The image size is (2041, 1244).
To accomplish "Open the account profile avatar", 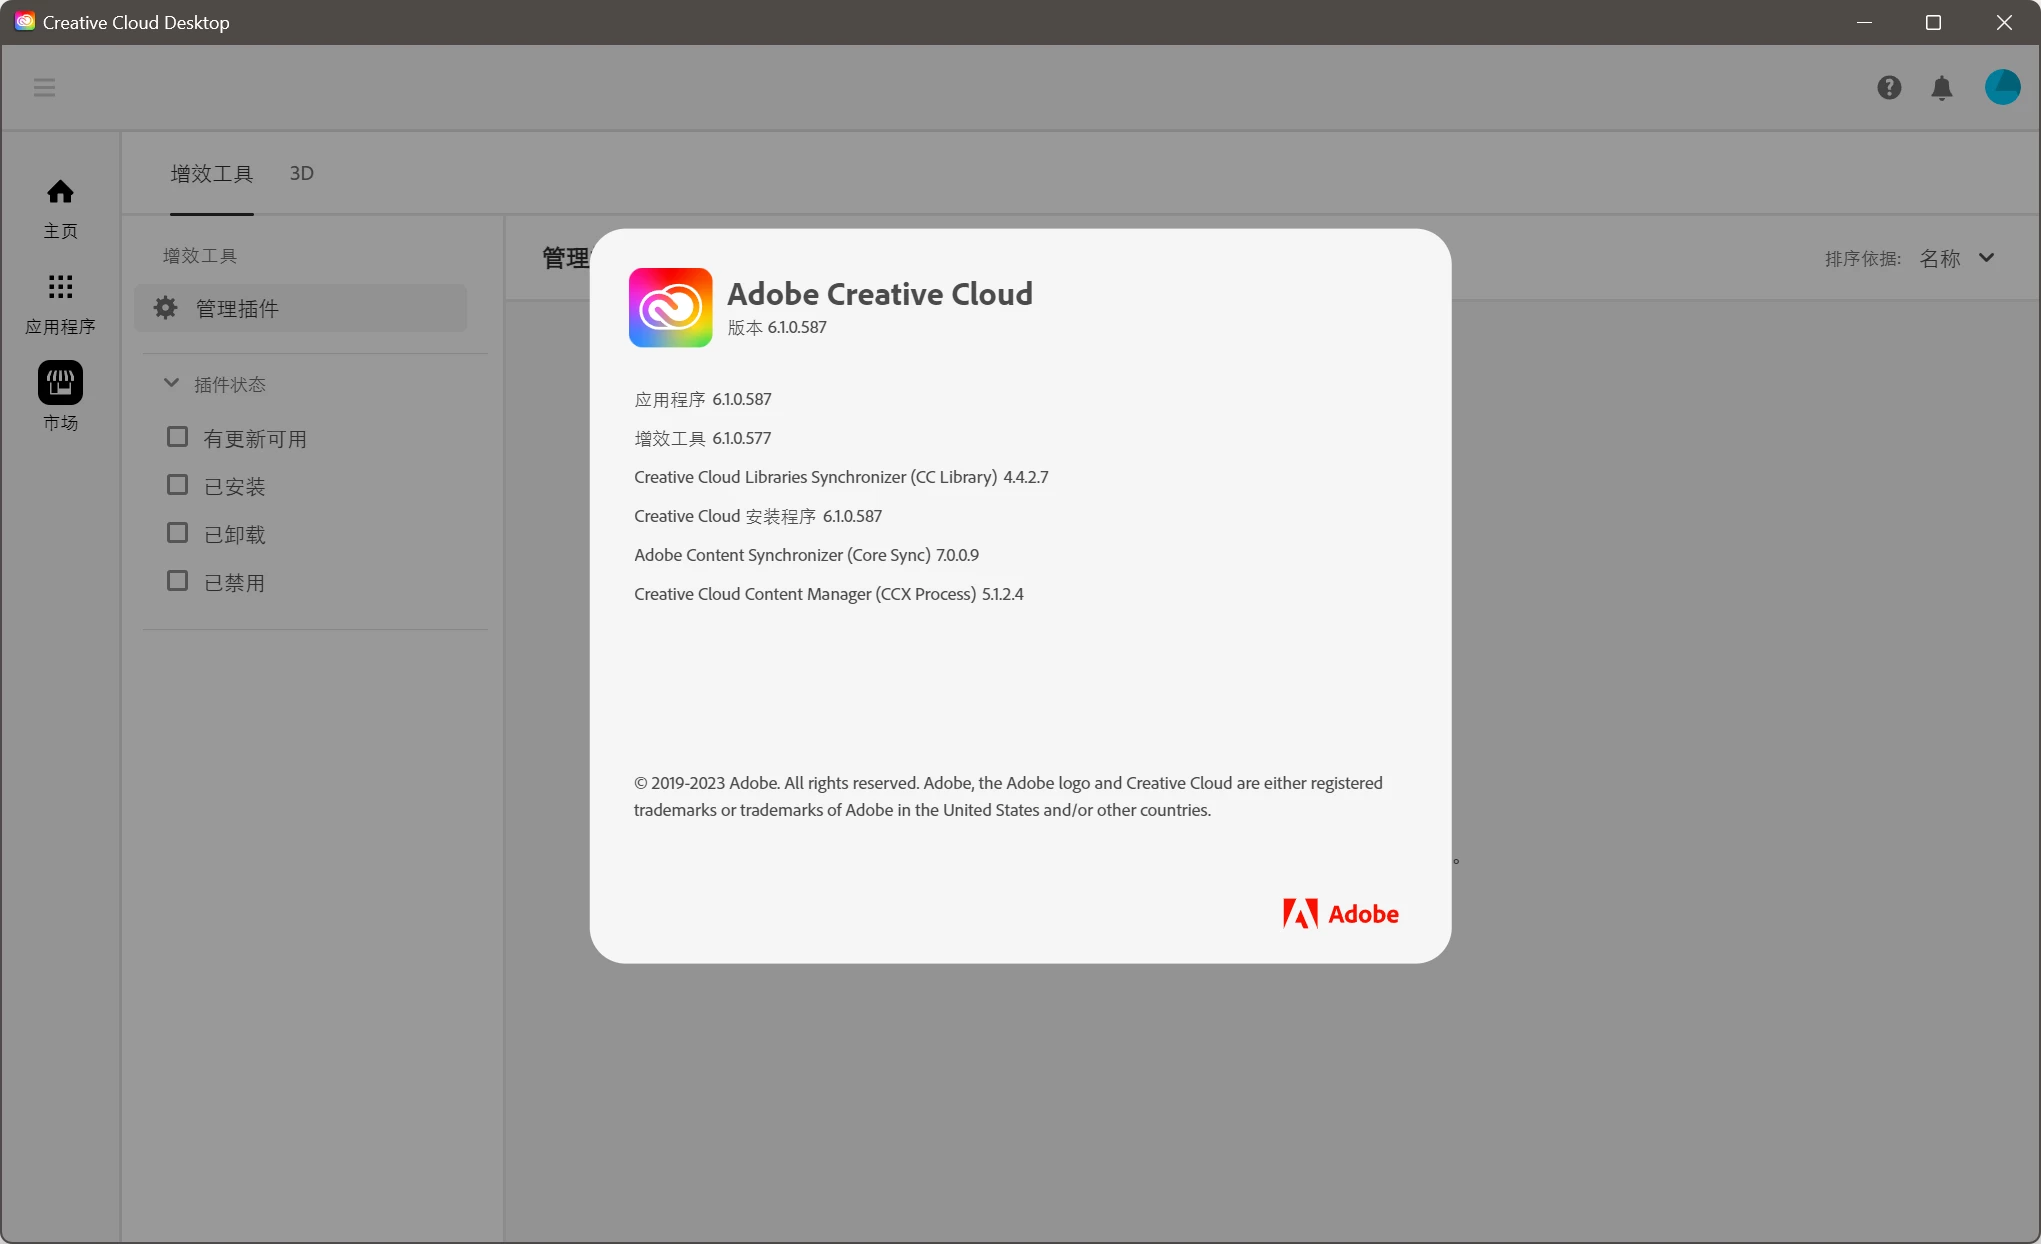I will click(x=2002, y=87).
